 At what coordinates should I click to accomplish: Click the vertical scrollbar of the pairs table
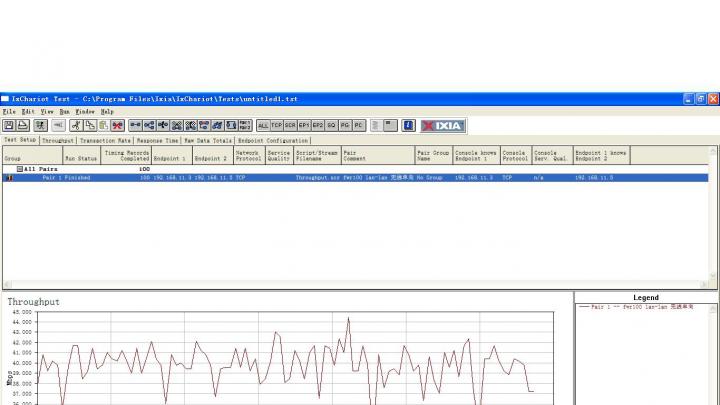pos(713,214)
